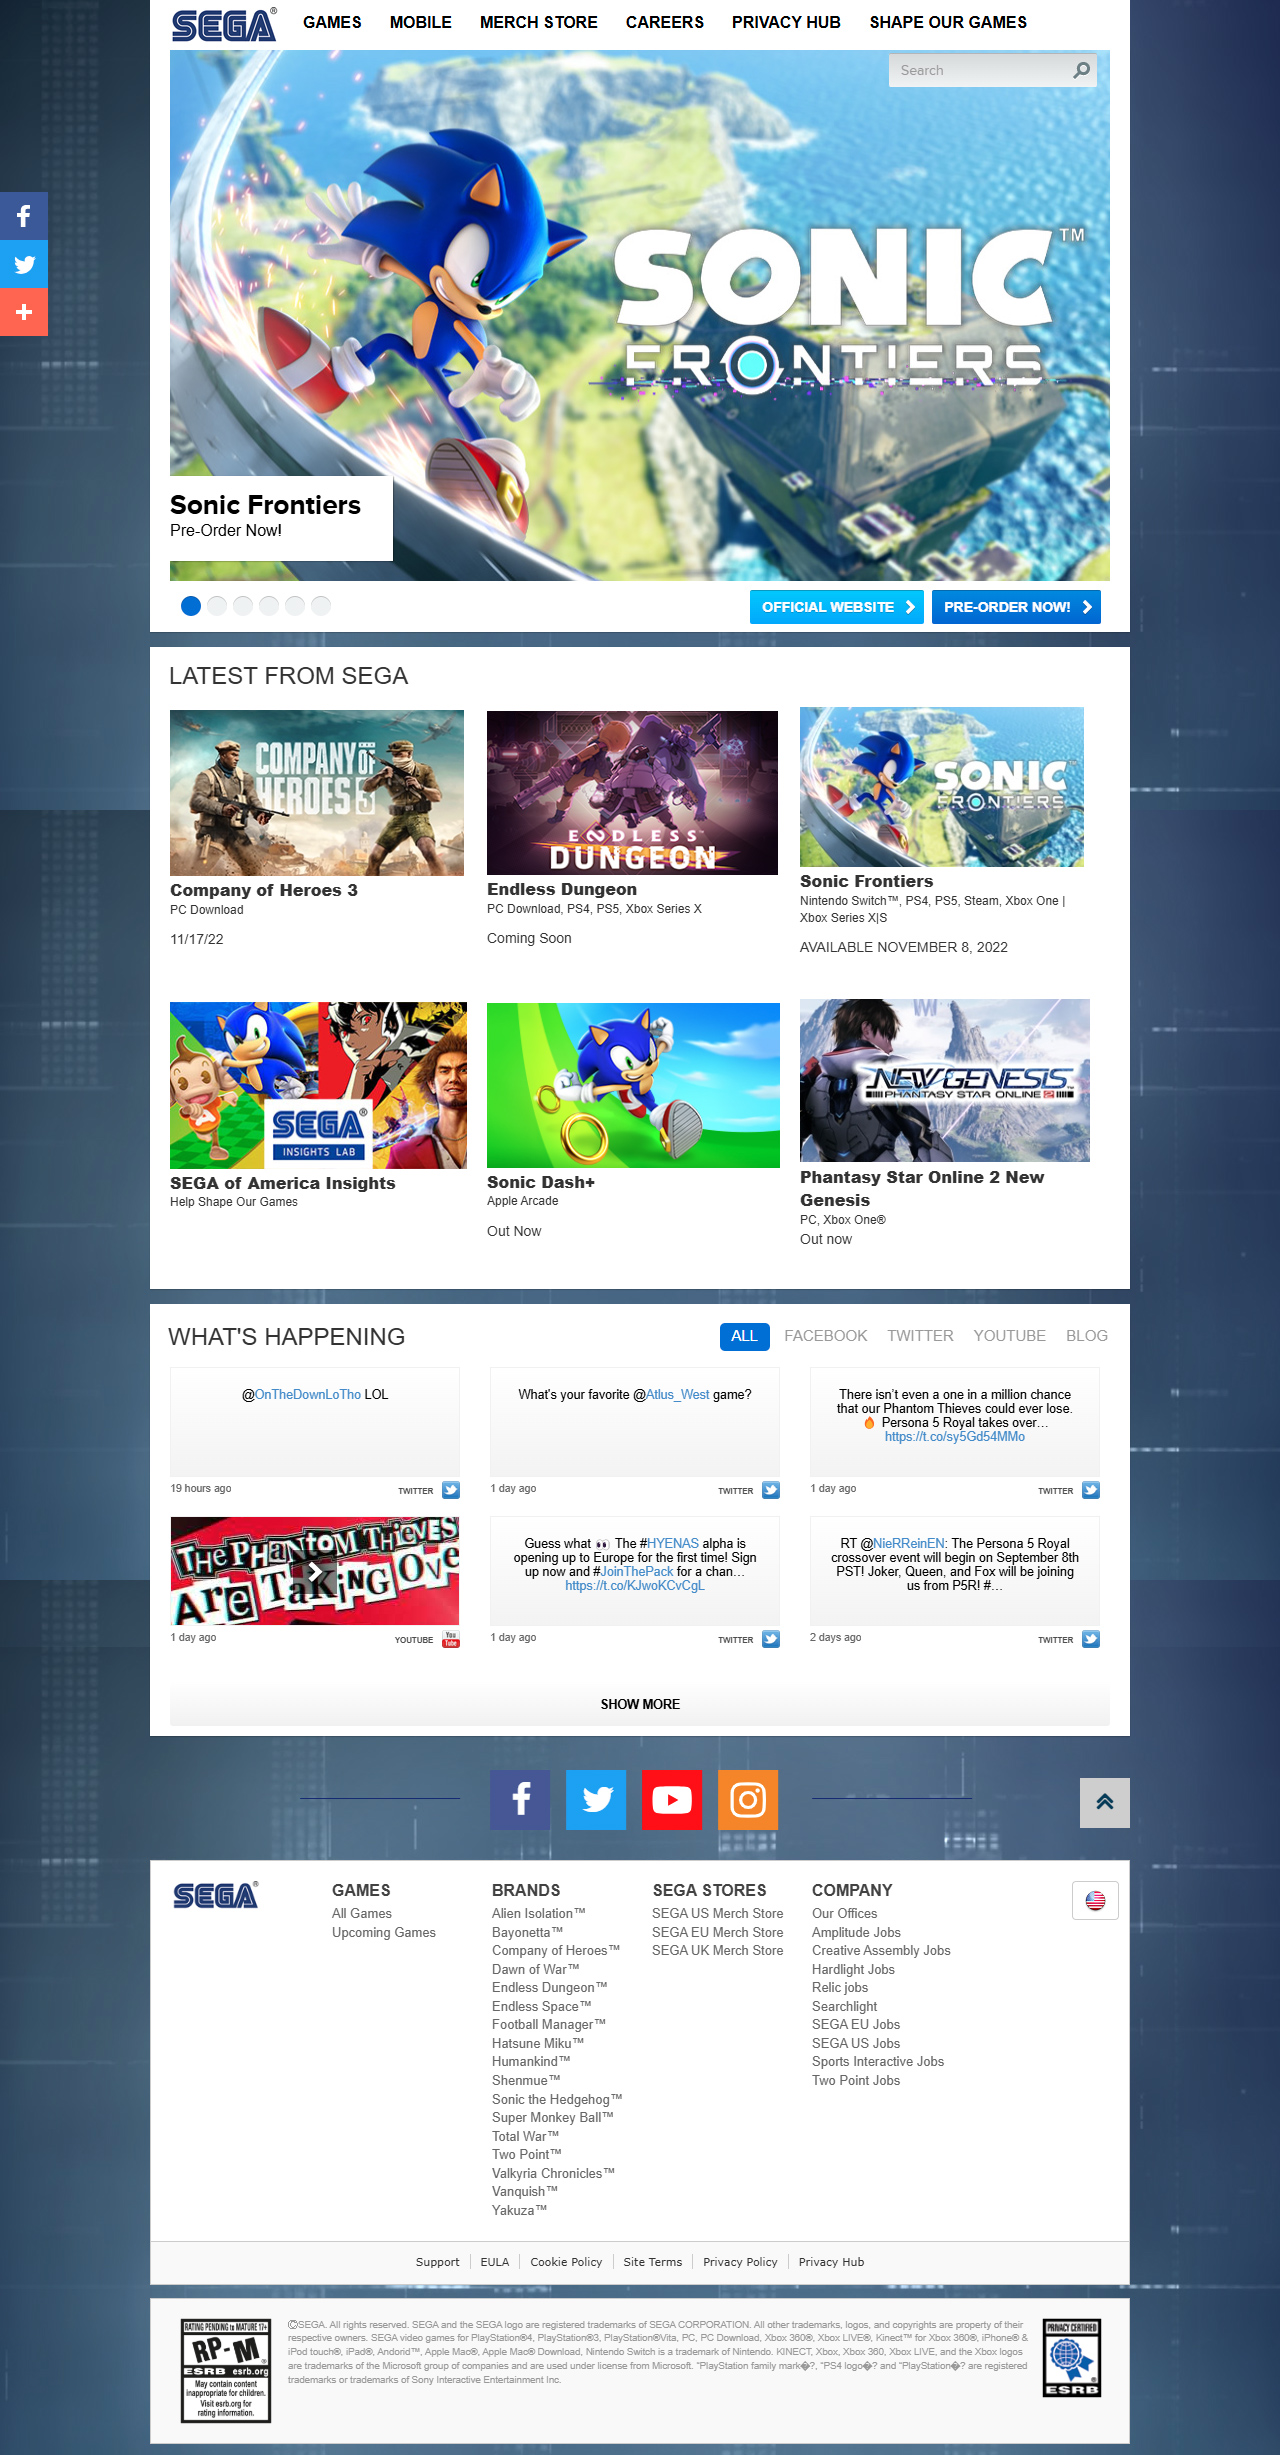Click EULA footer link
The height and width of the screenshot is (2455, 1280).
point(495,2262)
